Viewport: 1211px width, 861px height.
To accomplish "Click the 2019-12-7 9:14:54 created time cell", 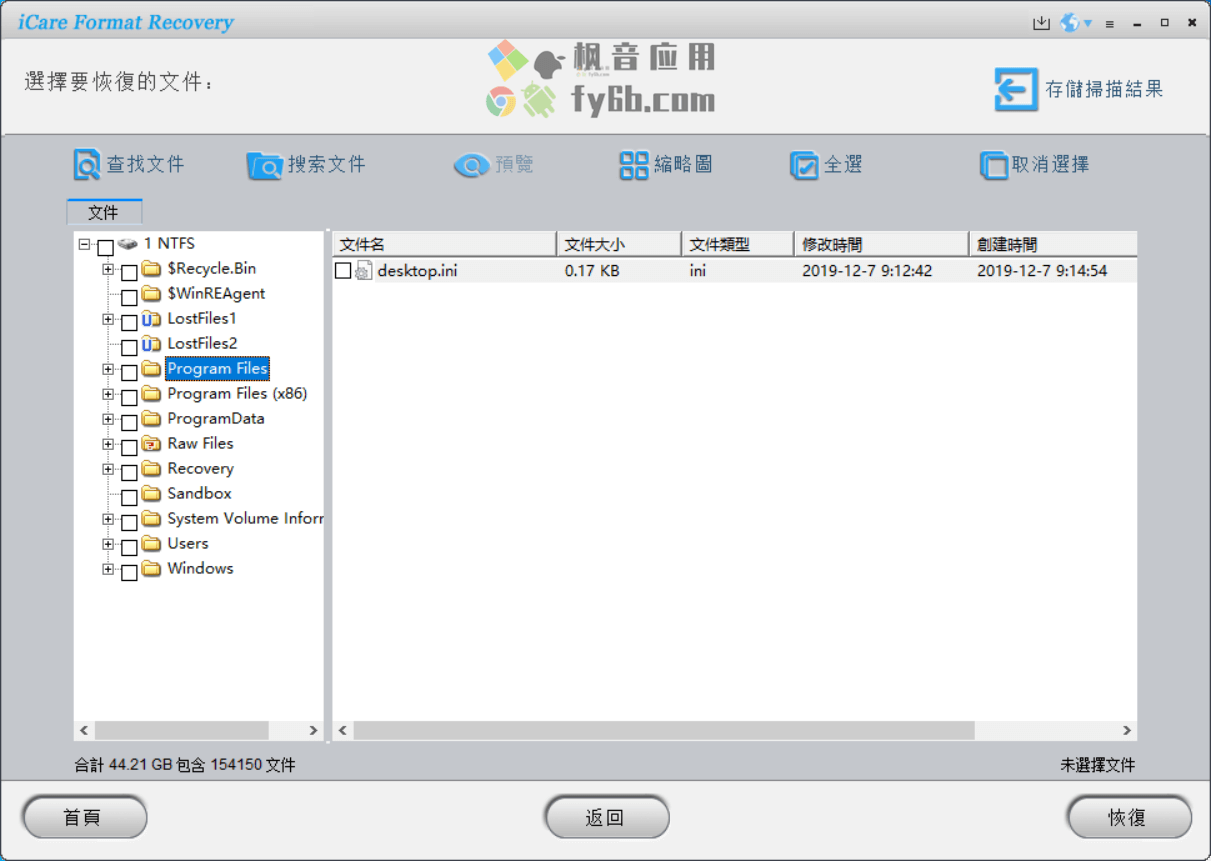I will 1041,271.
